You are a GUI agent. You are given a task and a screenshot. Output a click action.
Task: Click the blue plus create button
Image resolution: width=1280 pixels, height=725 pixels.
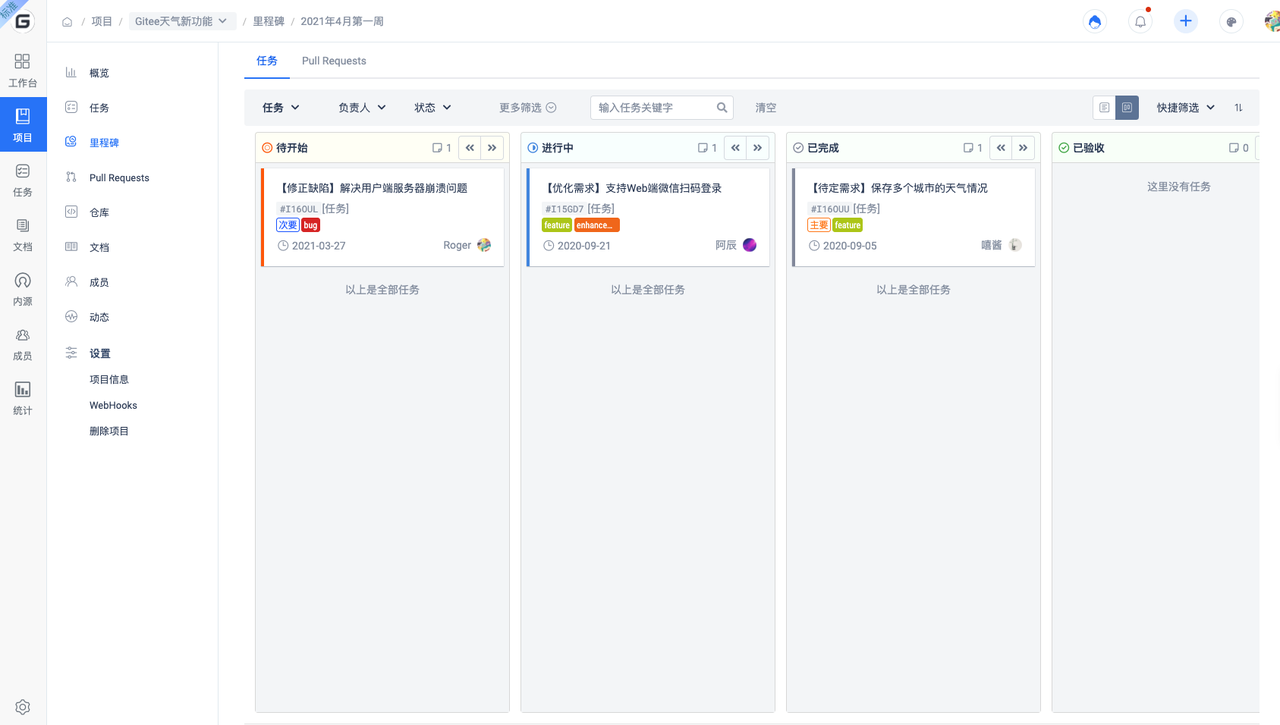coord(1185,21)
